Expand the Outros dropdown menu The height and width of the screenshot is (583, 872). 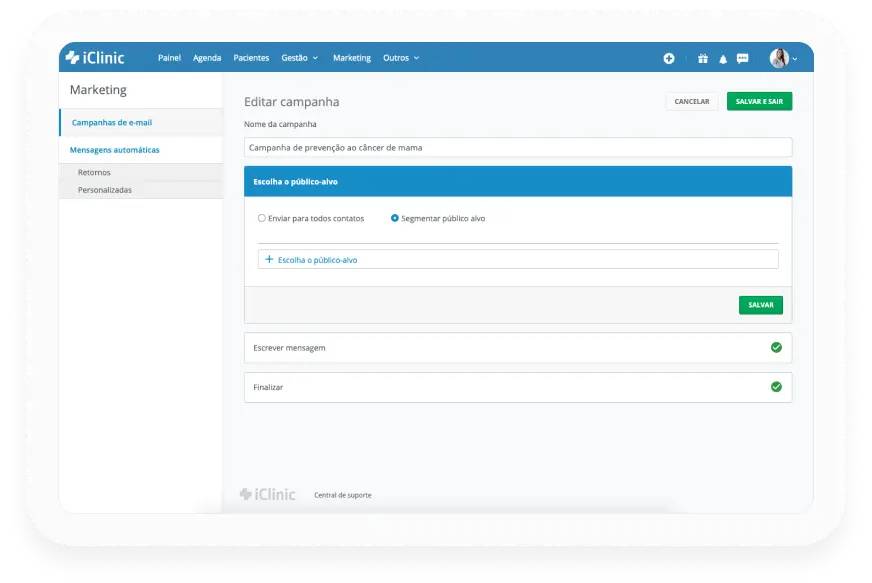pyautogui.click(x=400, y=58)
